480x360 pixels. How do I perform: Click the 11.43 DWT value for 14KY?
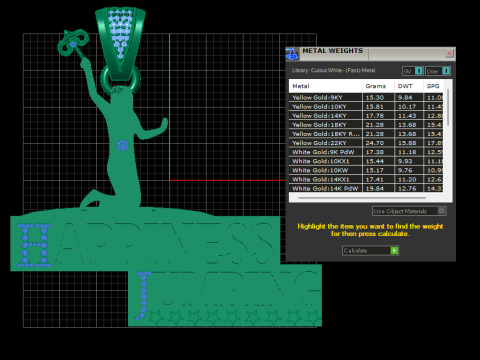pyautogui.click(x=407, y=116)
